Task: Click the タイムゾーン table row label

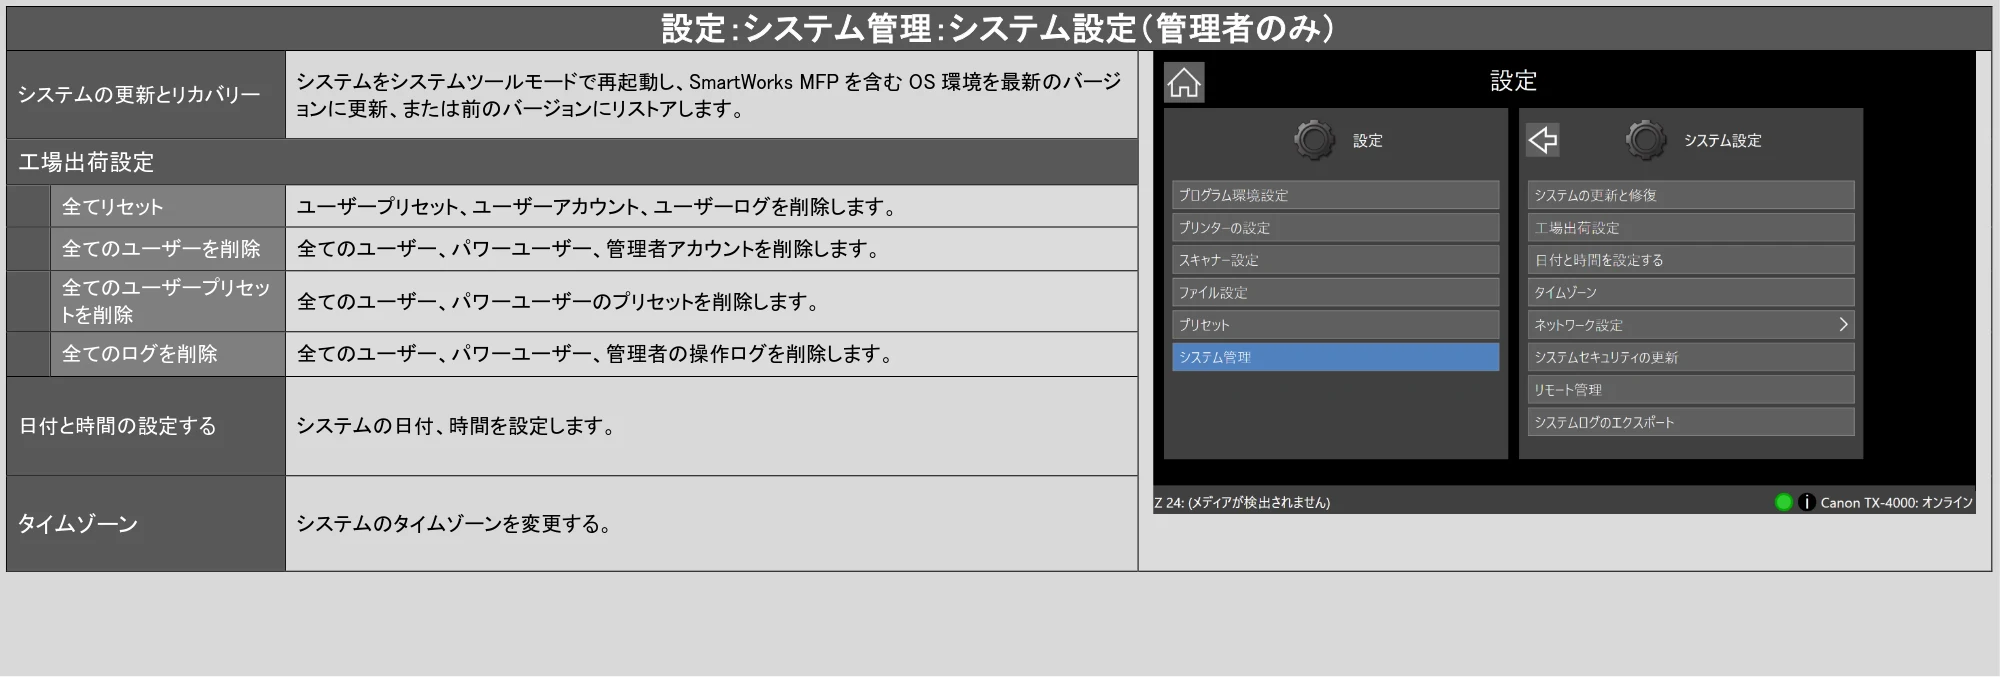Action: pos(146,524)
